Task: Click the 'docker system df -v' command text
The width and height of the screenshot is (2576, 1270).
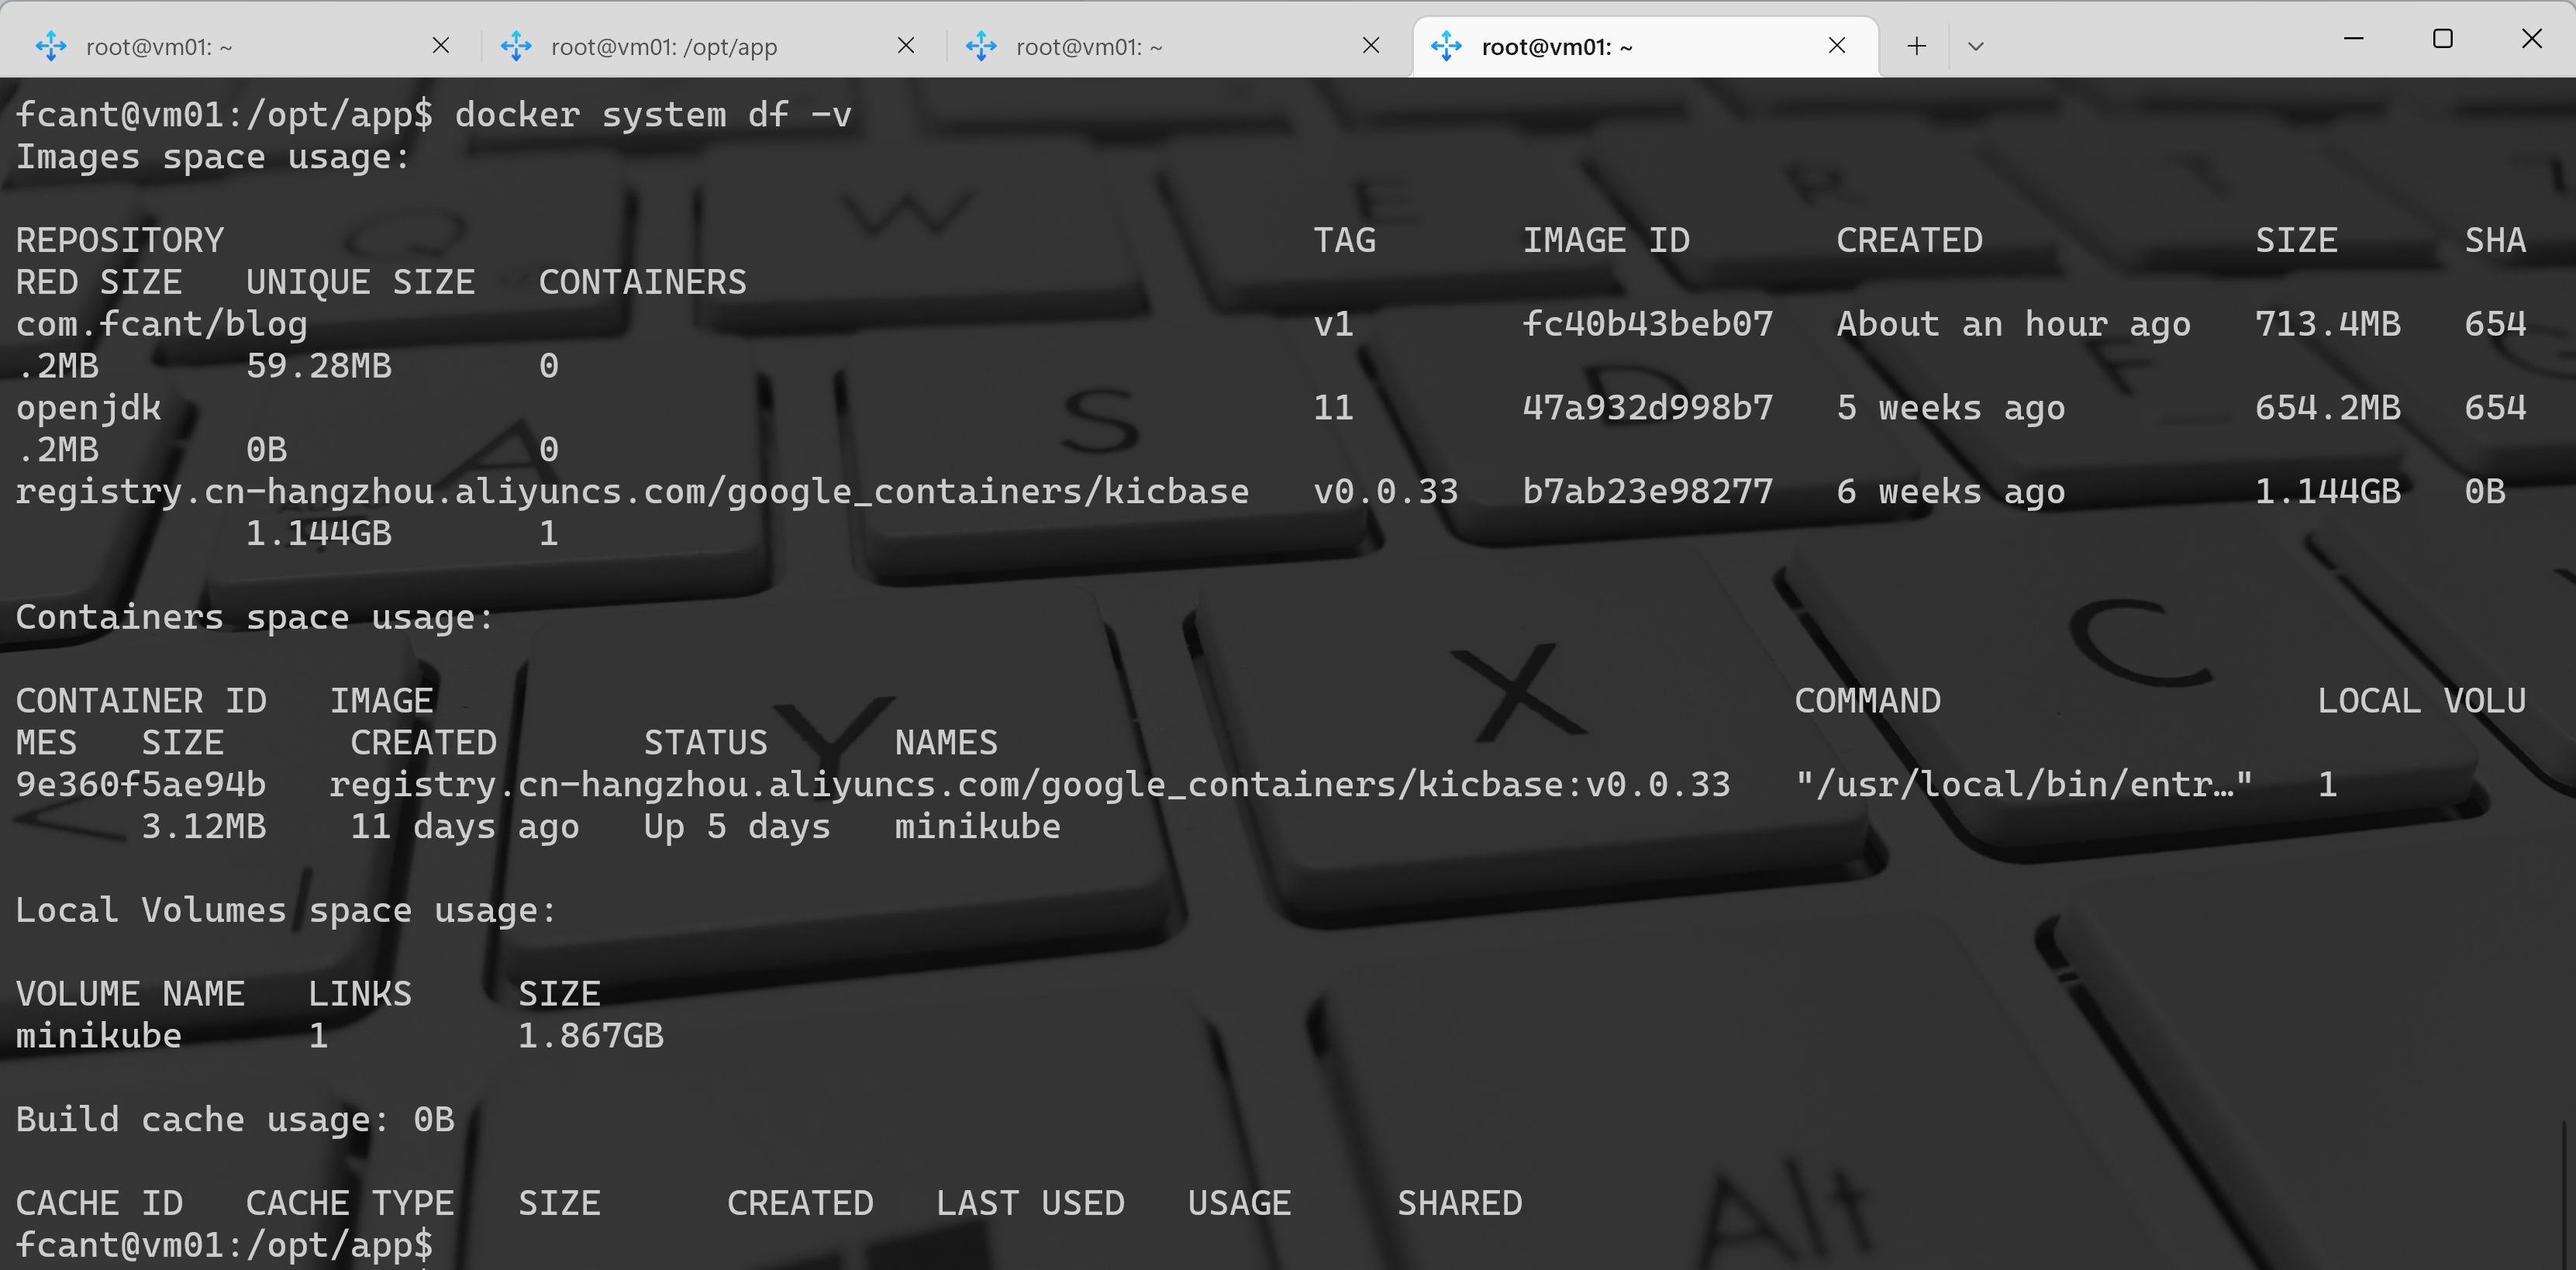Action: point(653,115)
